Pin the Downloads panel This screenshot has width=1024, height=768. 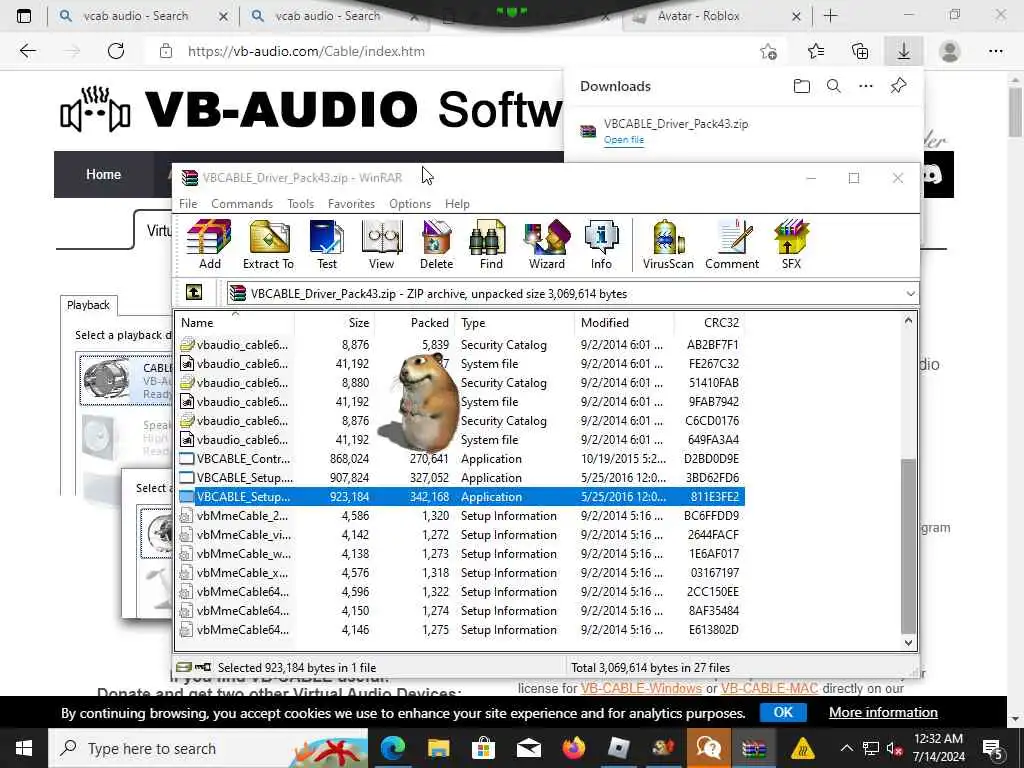899,86
